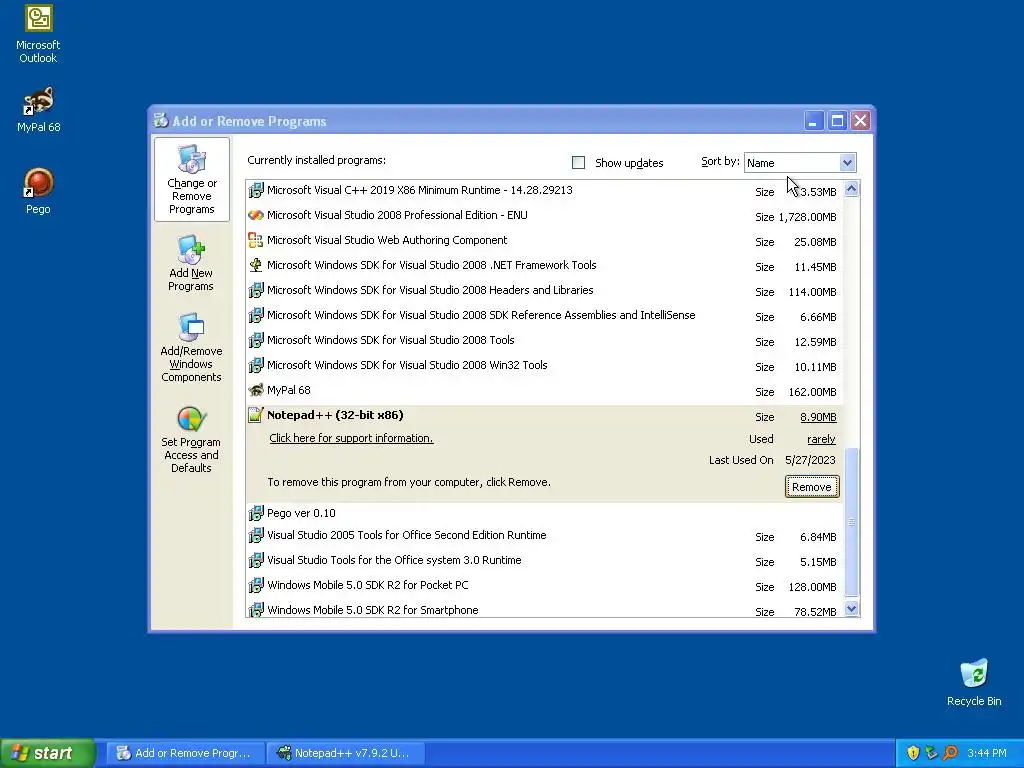Select Windows SDK Win32 Tools row
The height and width of the screenshot is (768, 1024).
545,365
